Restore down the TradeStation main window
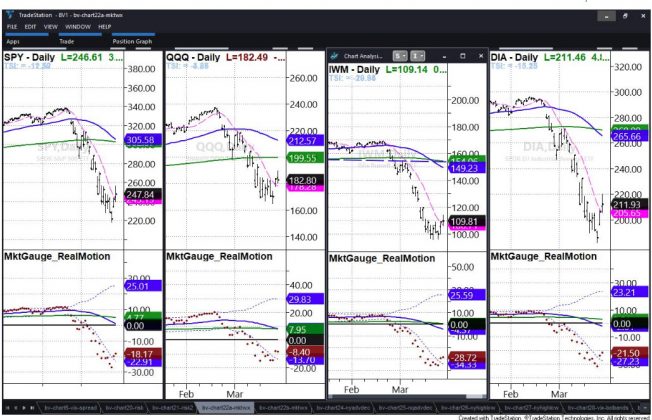Image resolution: width=652 pixels, height=420 pixels. coord(625,16)
